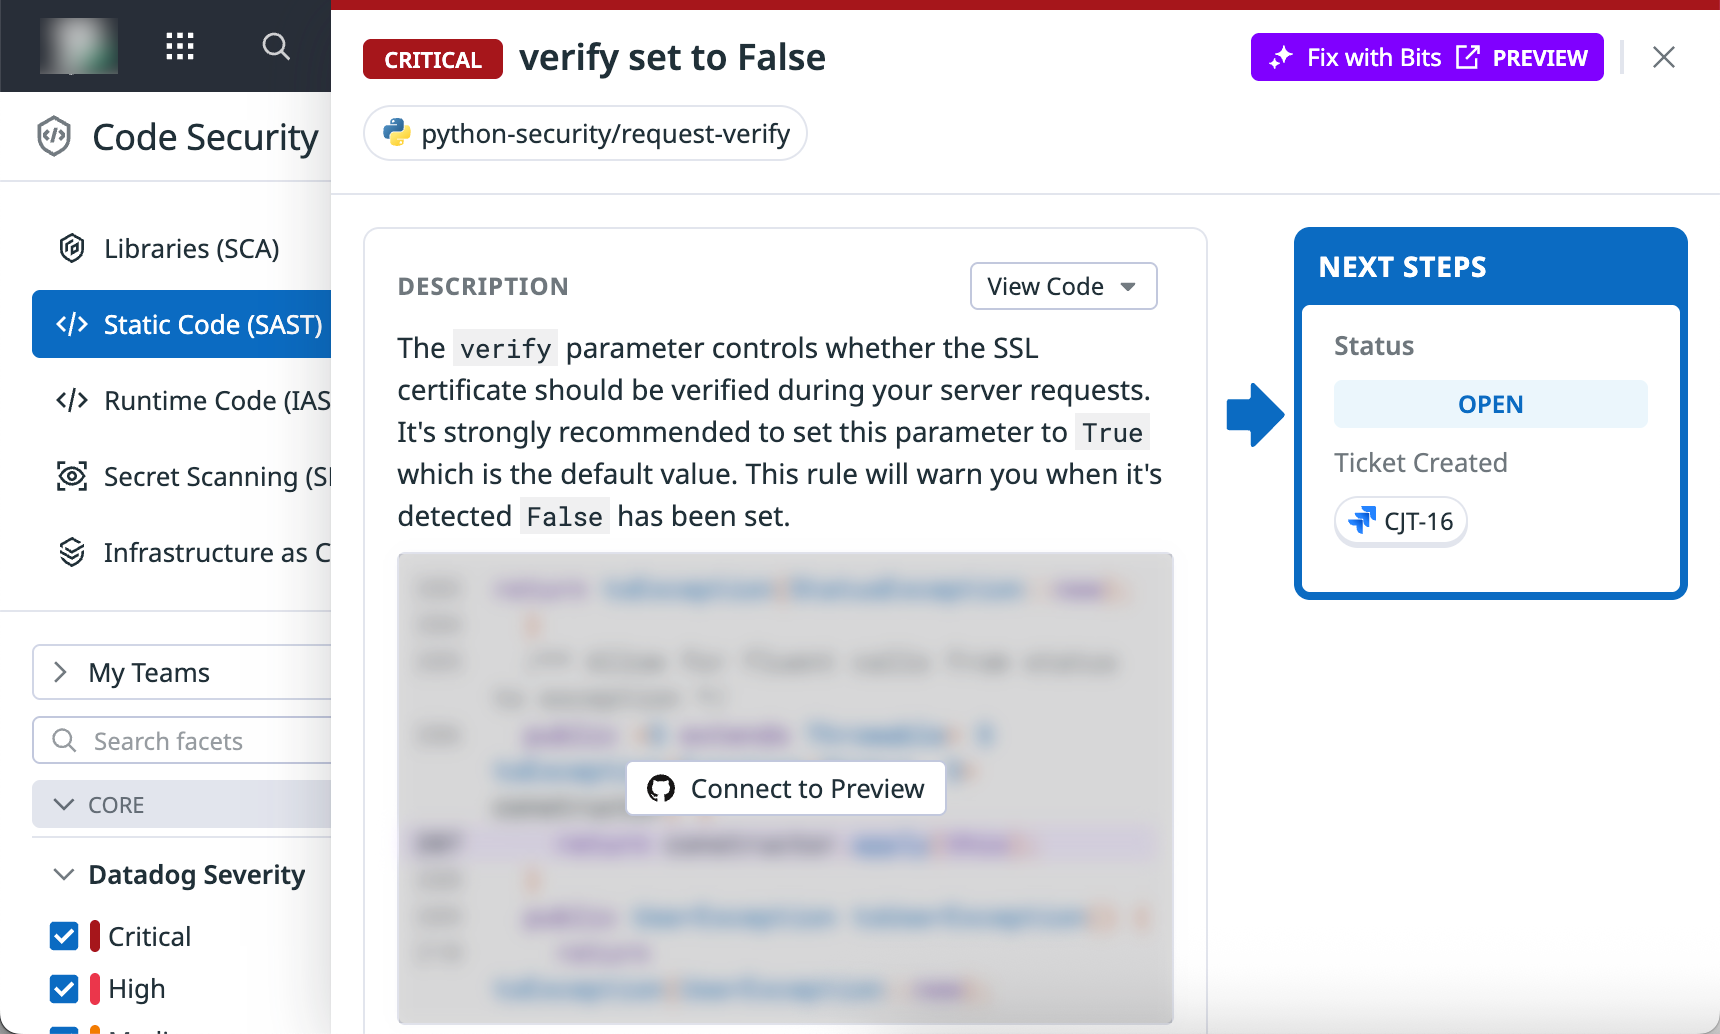Click the search magnifier icon in top bar
The height and width of the screenshot is (1034, 1720).
pyautogui.click(x=276, y=46)
